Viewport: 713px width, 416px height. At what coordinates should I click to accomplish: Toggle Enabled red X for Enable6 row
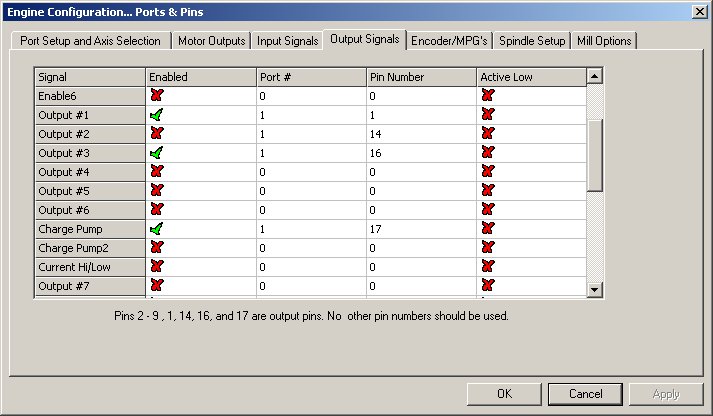pos(156,95)
